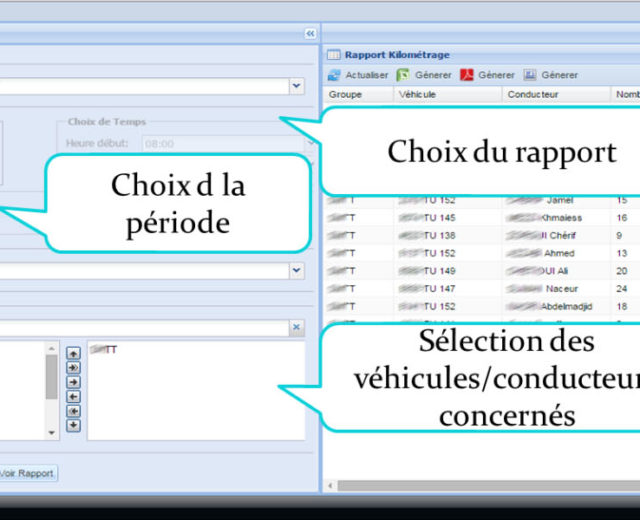Click the move-to-bottom arrow button
Viewport: 640px width, 520px height.
(74, 425)
